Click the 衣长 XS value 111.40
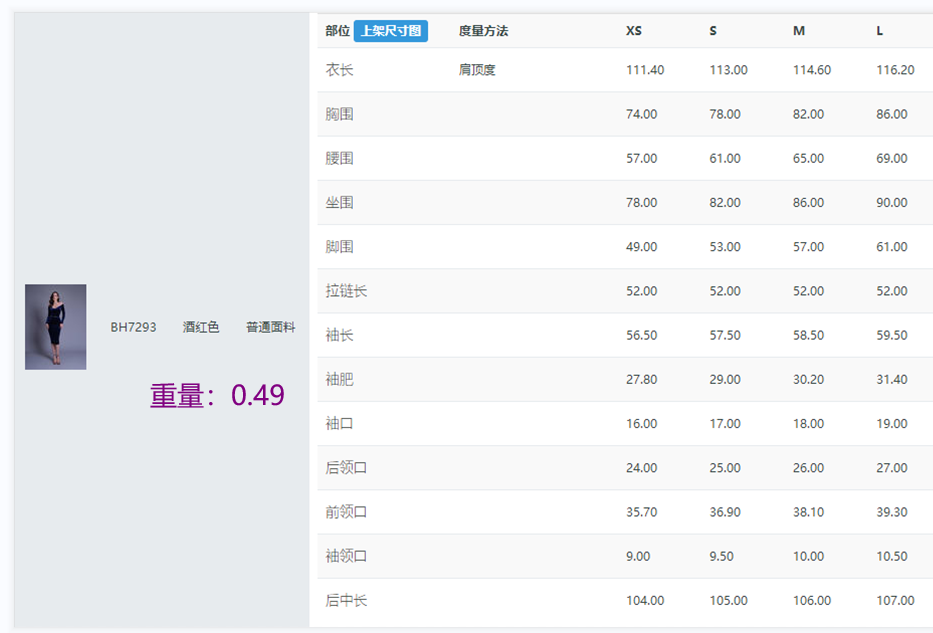Viewport: 933px width, 633px height. point(645,70)
